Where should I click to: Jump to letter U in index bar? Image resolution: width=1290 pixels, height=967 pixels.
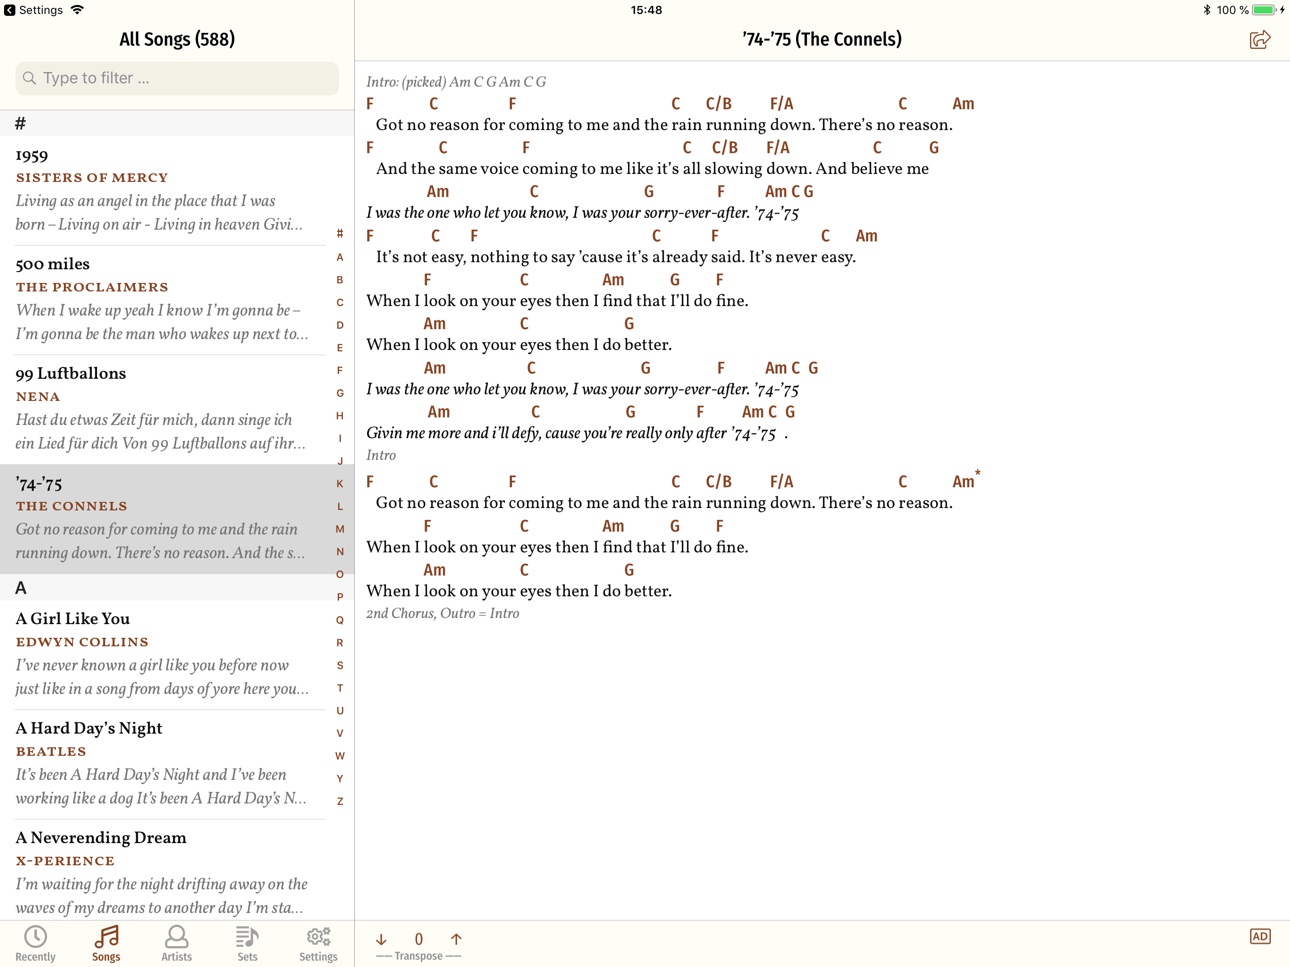340,710
